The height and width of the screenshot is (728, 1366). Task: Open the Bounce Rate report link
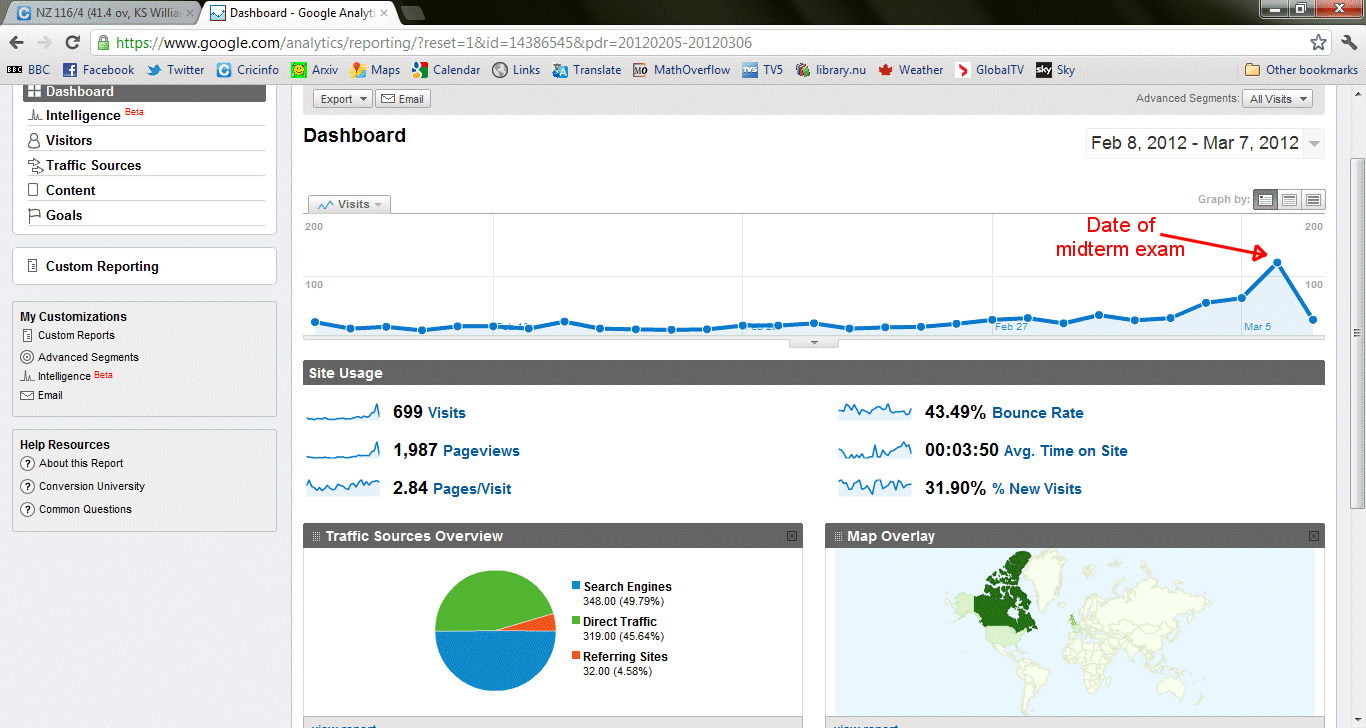click(x=1037, y=413)
